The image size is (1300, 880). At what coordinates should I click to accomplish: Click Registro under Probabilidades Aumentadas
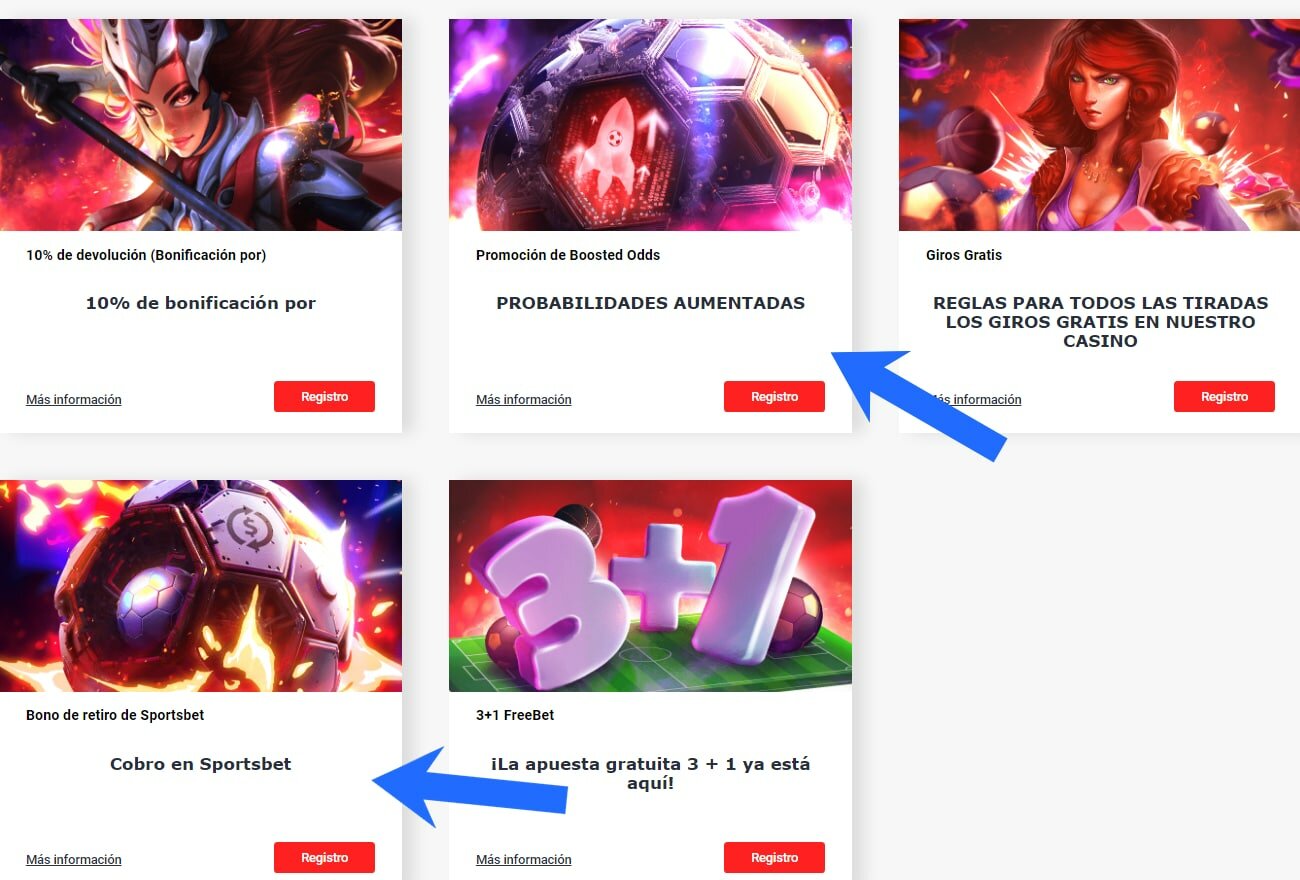point(774,396)
